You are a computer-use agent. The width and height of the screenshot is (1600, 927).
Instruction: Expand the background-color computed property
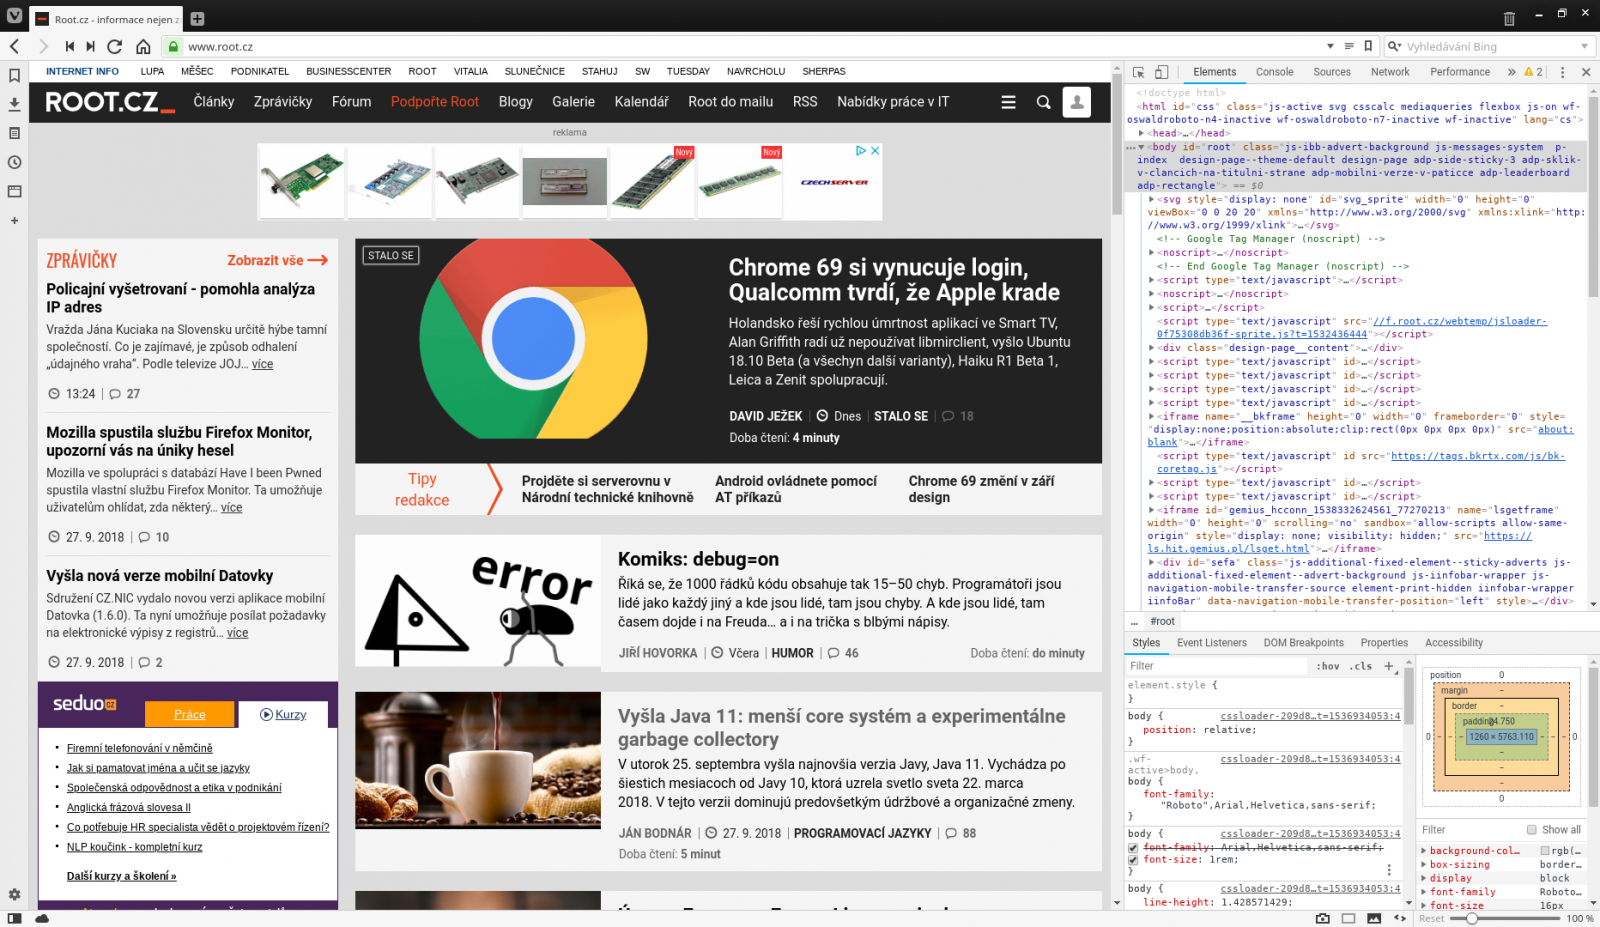[1423, 851]
